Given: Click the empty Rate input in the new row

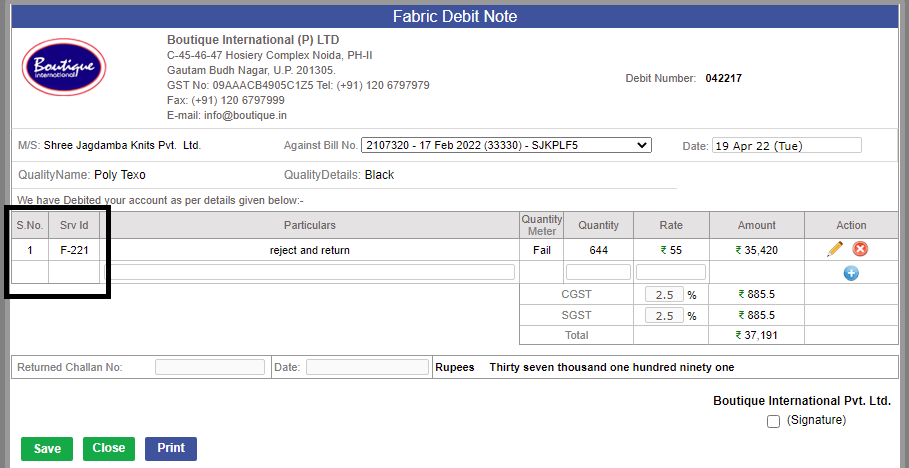Looking at the screenshot, I should [671, 272].
